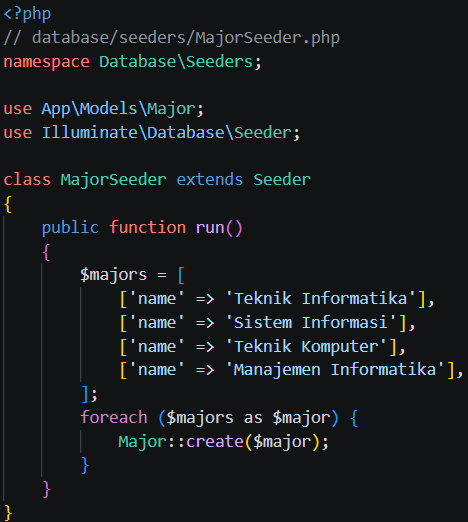Click the 'foreach' keyword

113,417
